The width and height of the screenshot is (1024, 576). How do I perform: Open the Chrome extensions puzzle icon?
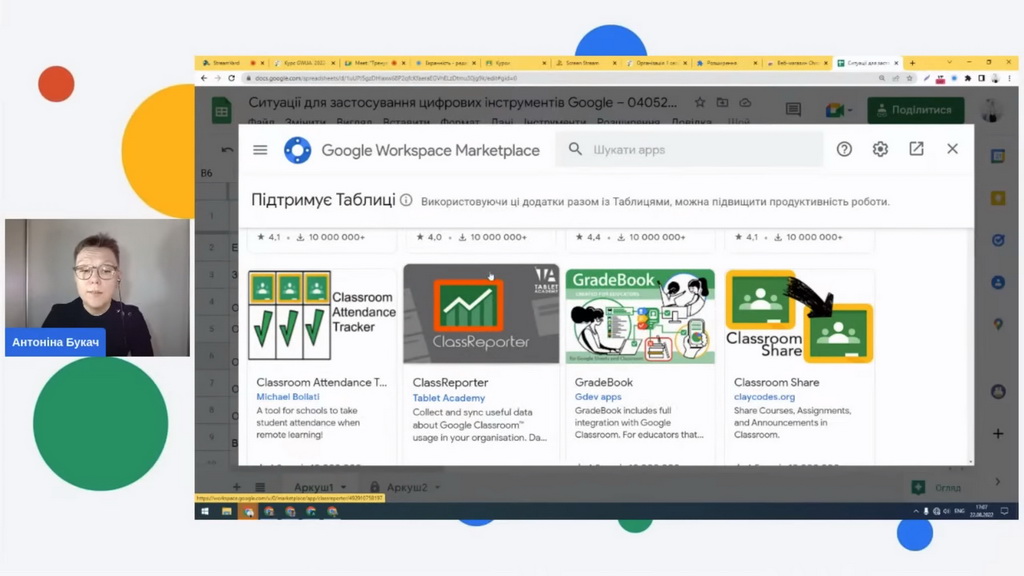point(968,78)
